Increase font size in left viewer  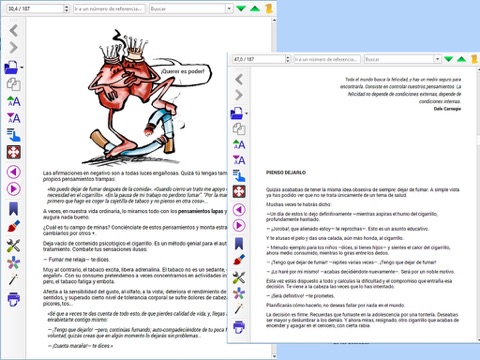click(14, 101)
